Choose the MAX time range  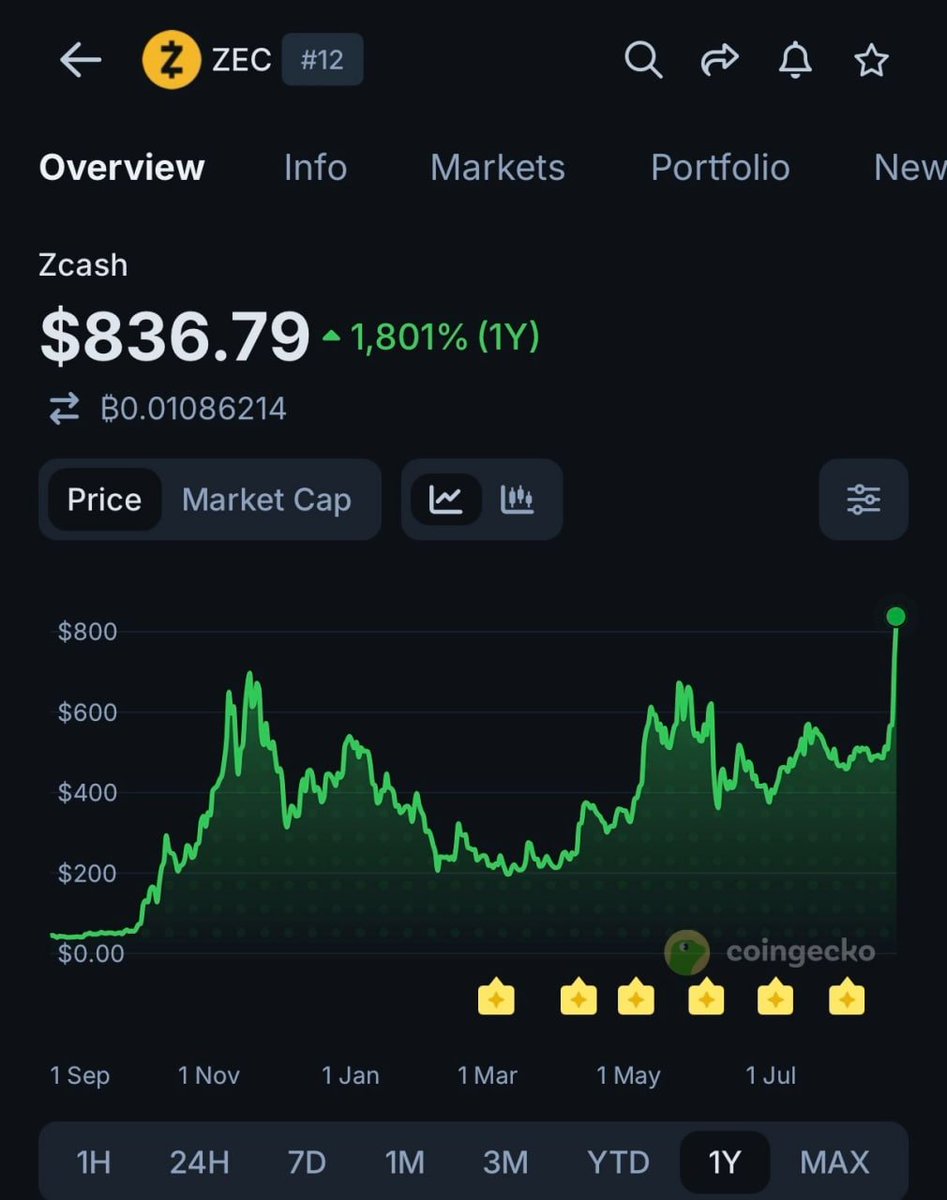click(834, 1163)
